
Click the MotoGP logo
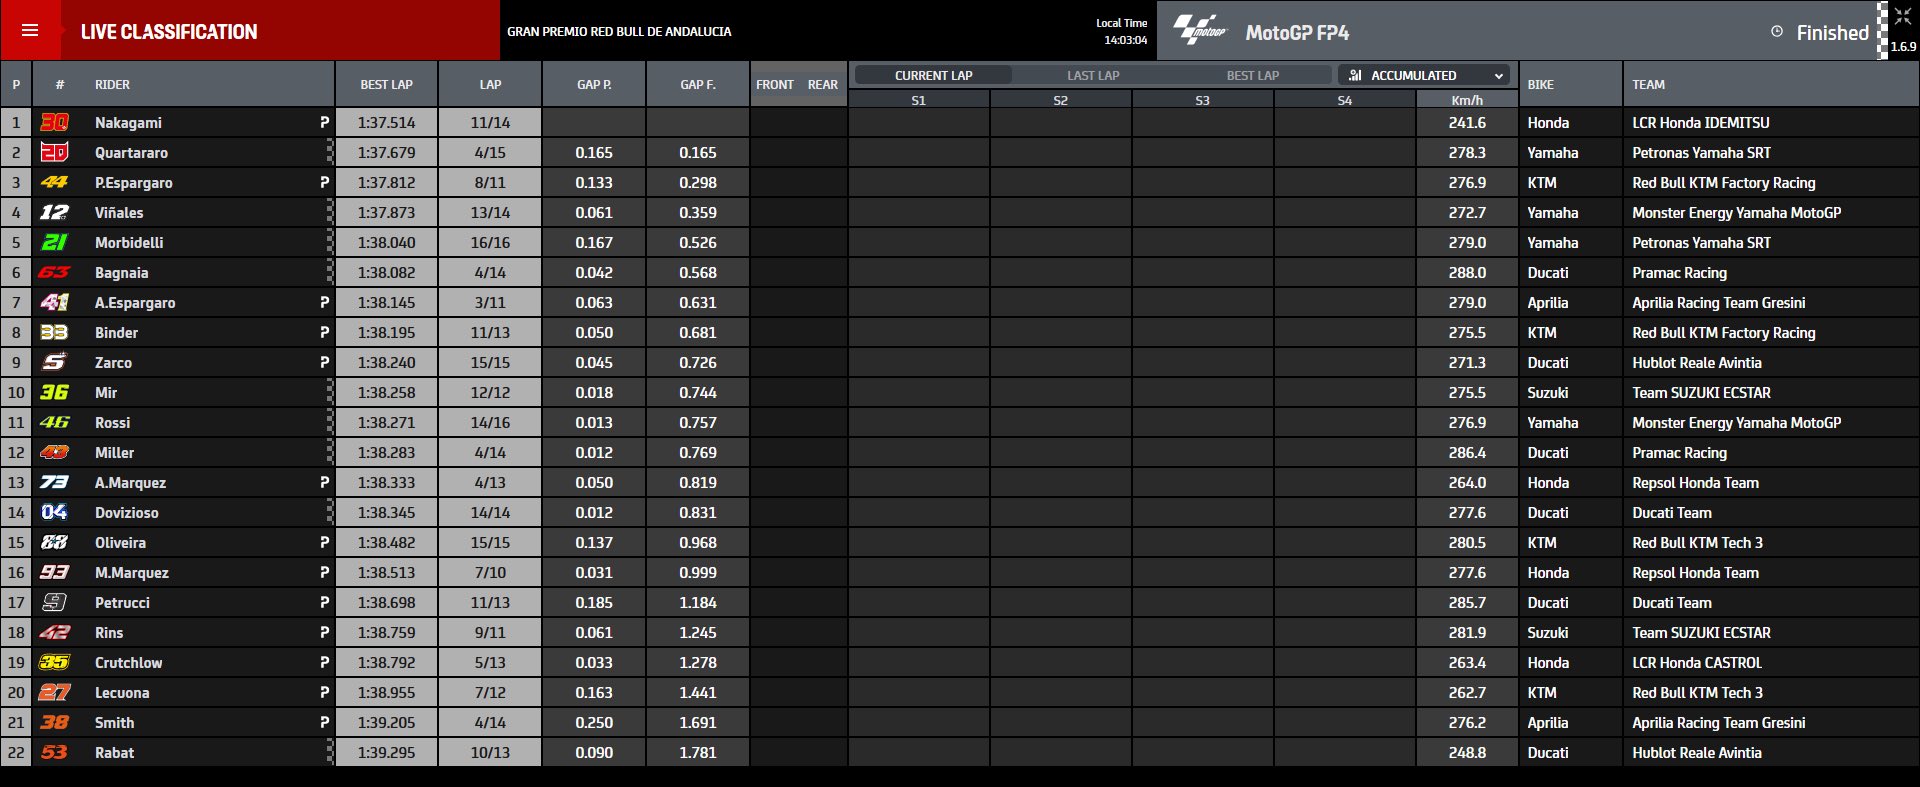point(1199,30)
